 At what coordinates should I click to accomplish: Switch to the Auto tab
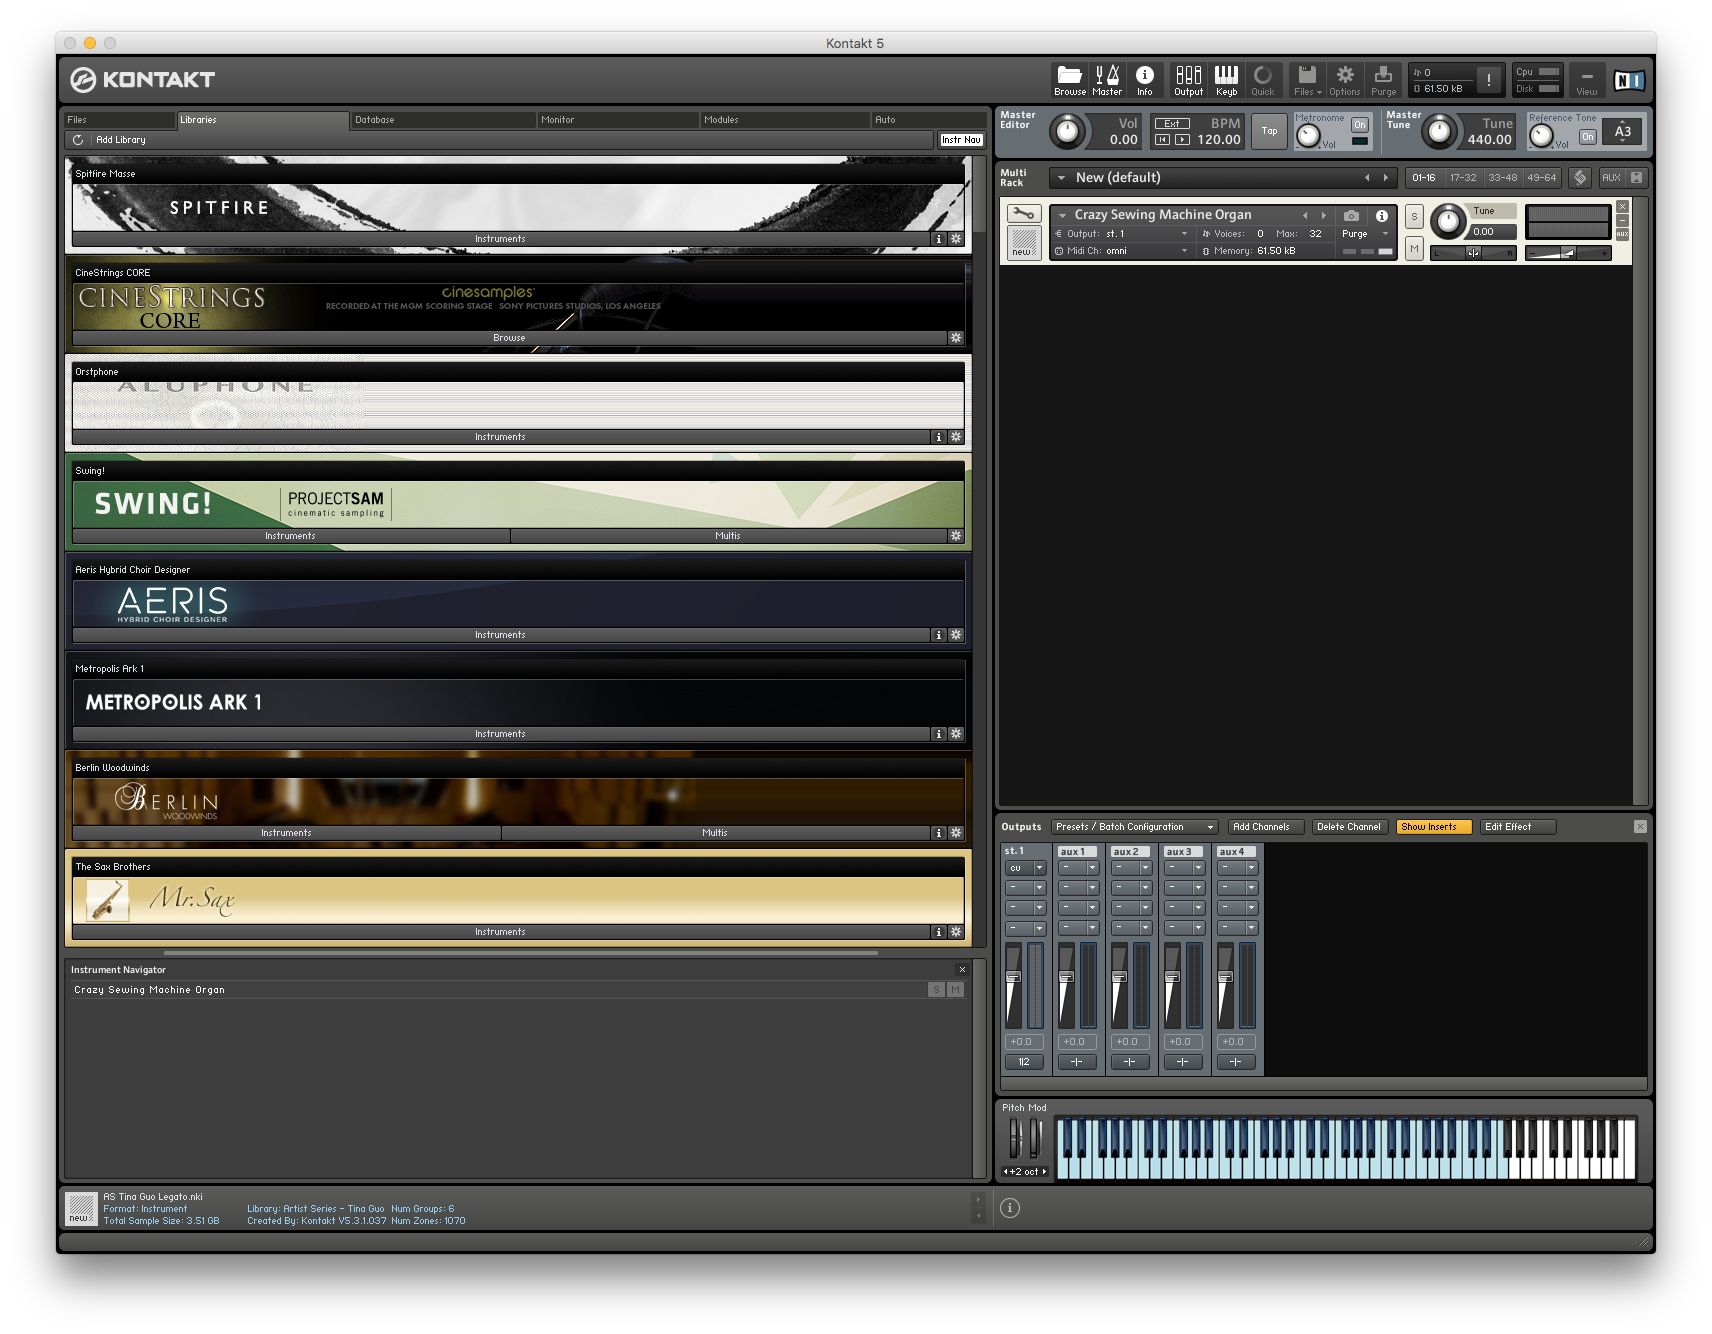point(928,120)
